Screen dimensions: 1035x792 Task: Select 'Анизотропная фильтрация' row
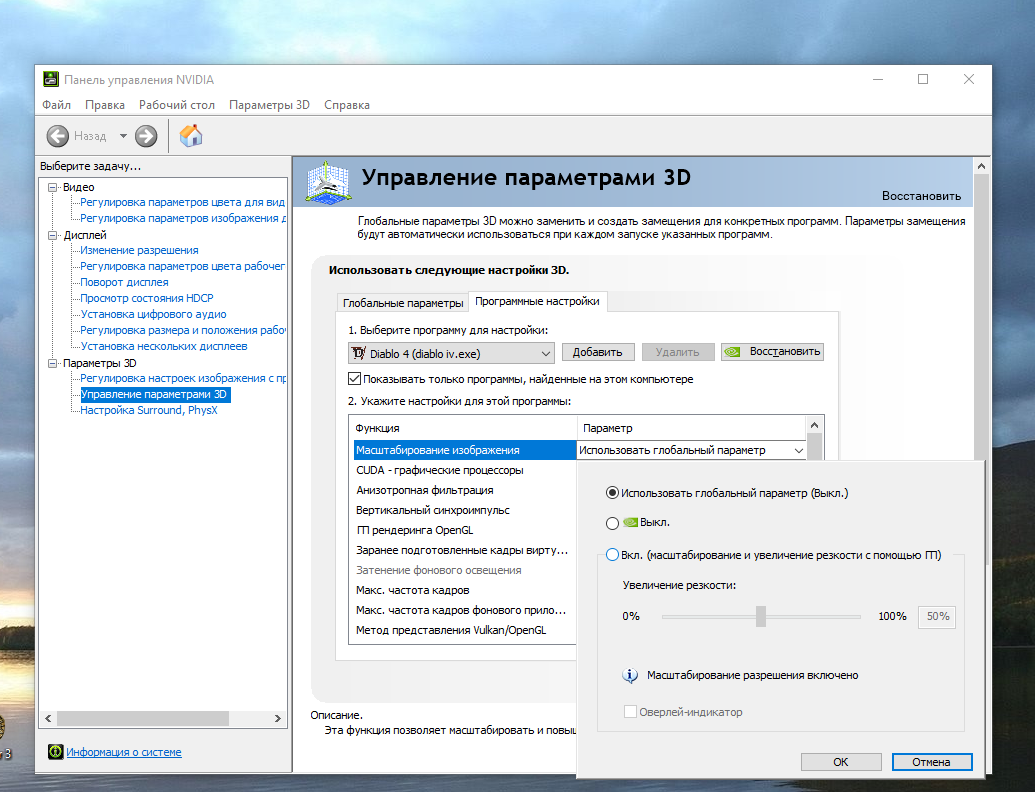coord(465,490)
